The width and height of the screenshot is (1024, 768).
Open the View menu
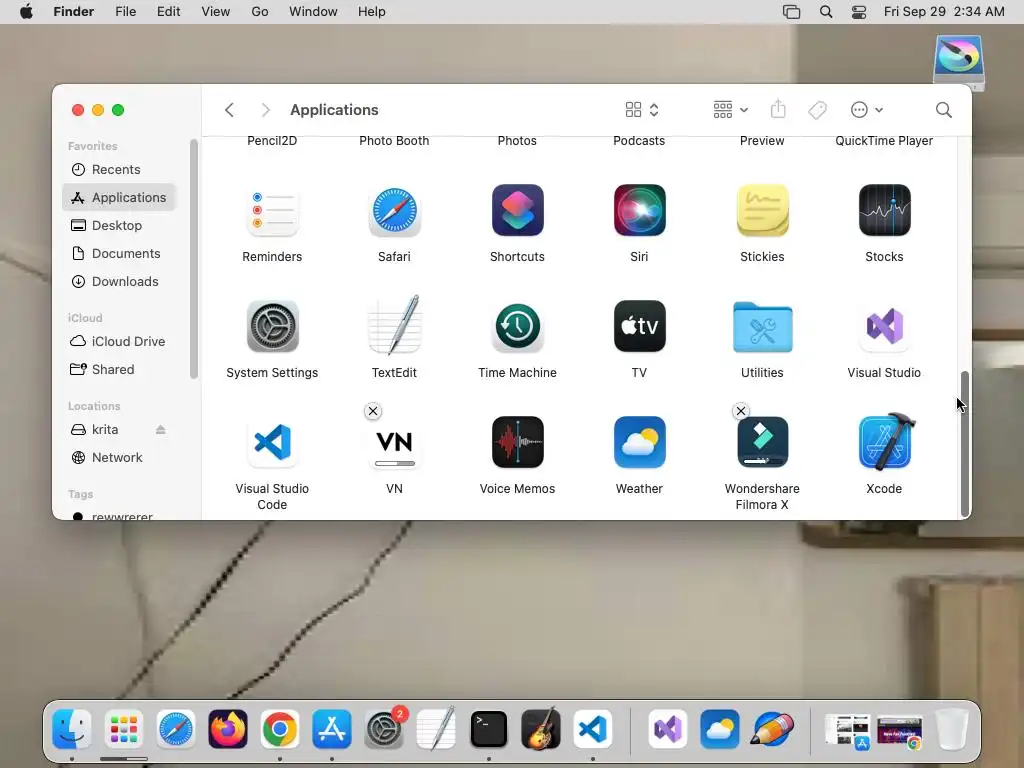click(216, 12)
